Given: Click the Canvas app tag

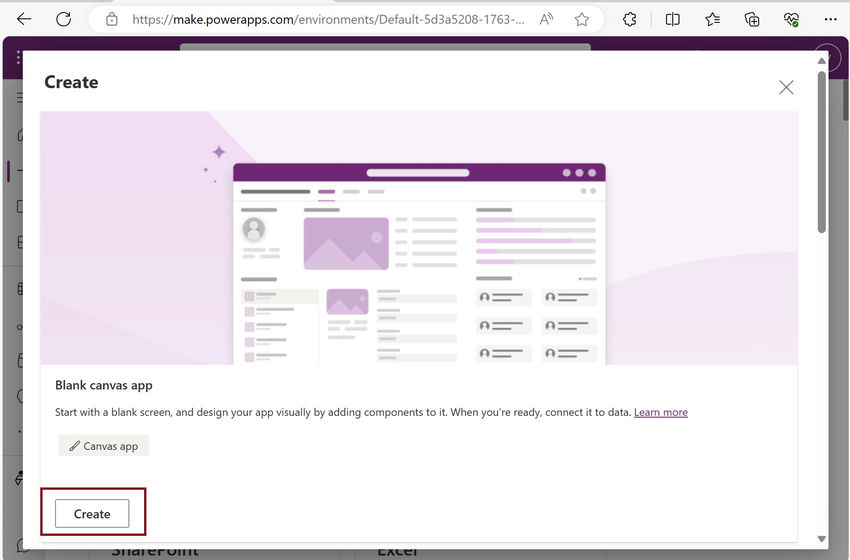Looking at the screenshot, I should [x=104, y=446].
